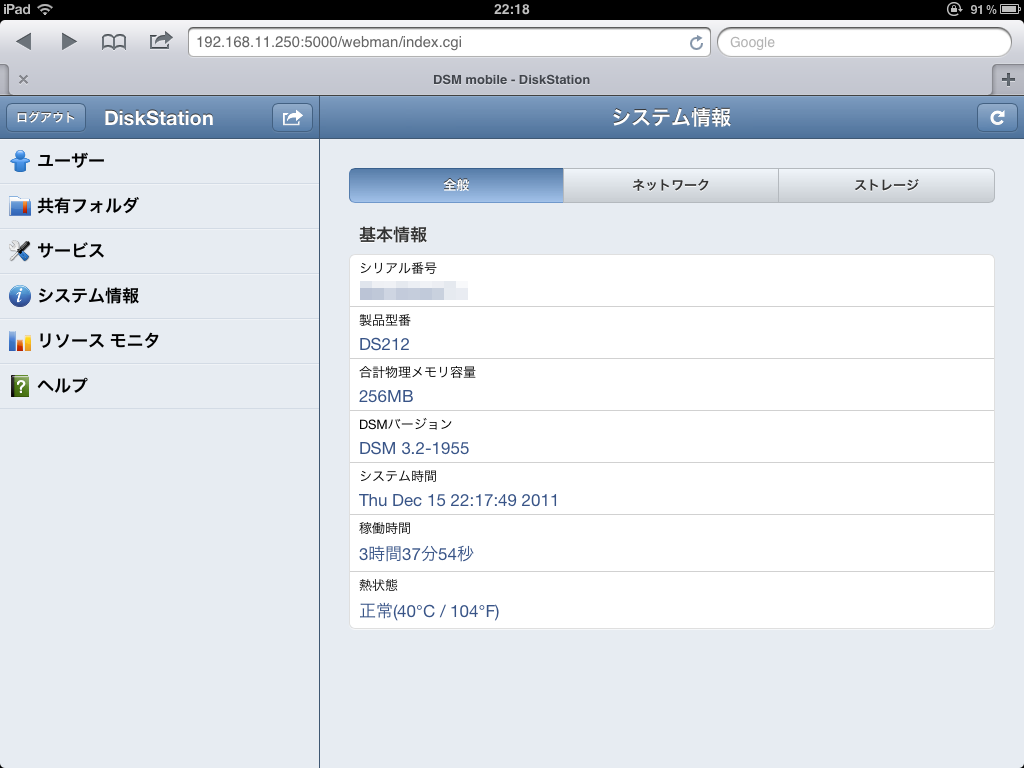Tap the rotation lock icon in status bar
Screen dimensions: 1024x768
[x=954, y=9]
